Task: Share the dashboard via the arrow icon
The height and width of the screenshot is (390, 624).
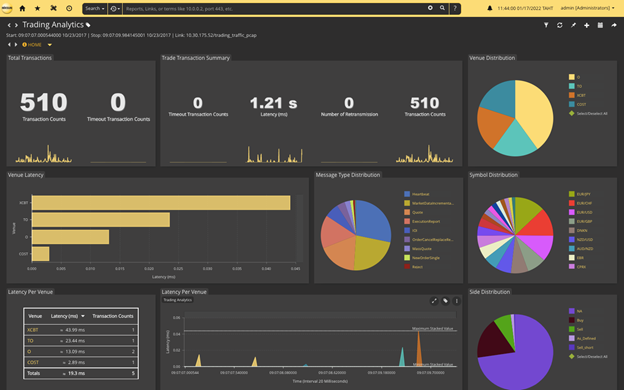Action: pos(614,25)
